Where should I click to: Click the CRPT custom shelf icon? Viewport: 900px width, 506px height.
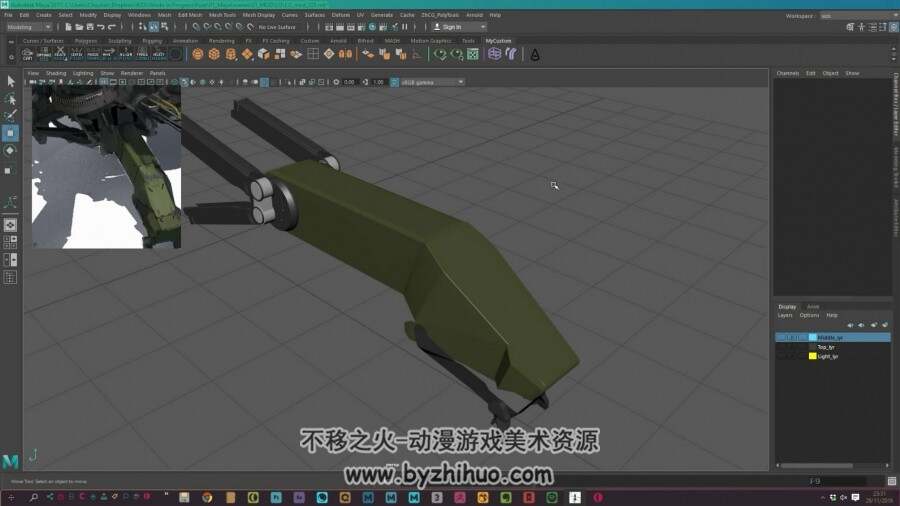pos(28,55)
